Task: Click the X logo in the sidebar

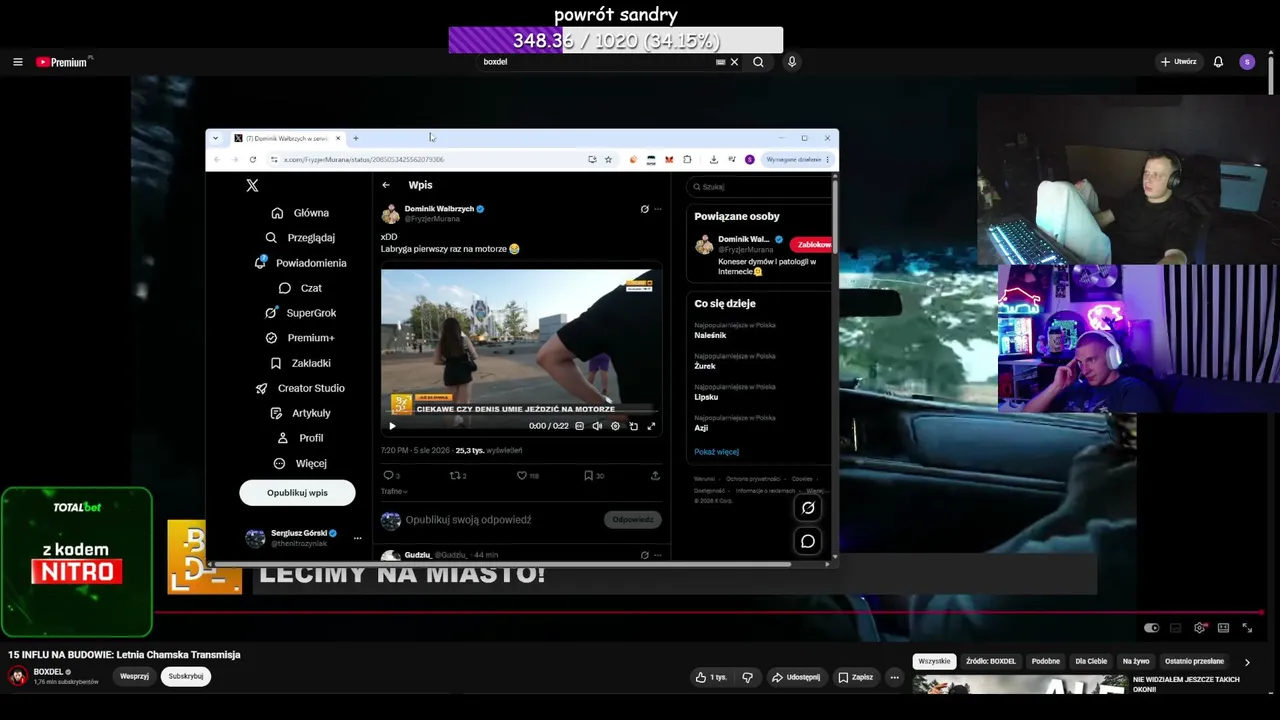Action: click(x=252, y=185)
